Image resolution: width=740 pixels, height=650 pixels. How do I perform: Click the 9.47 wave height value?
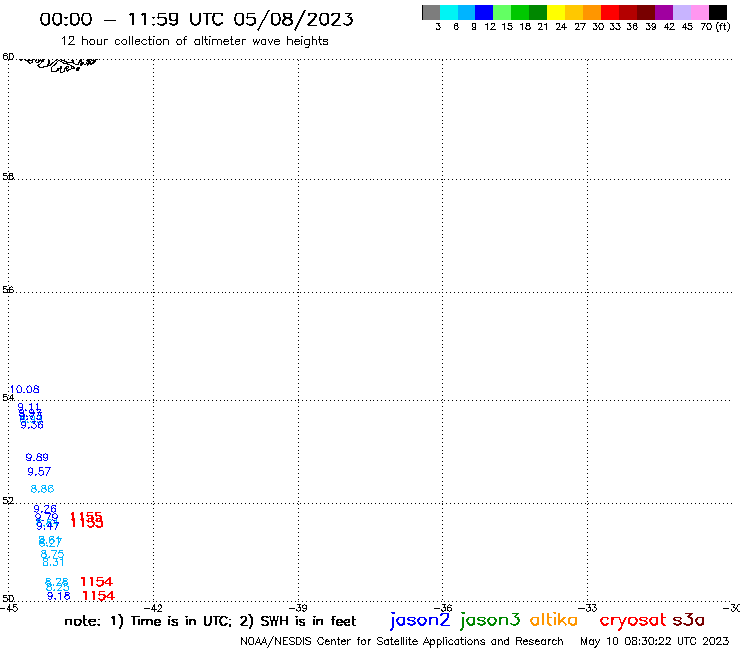48,526
